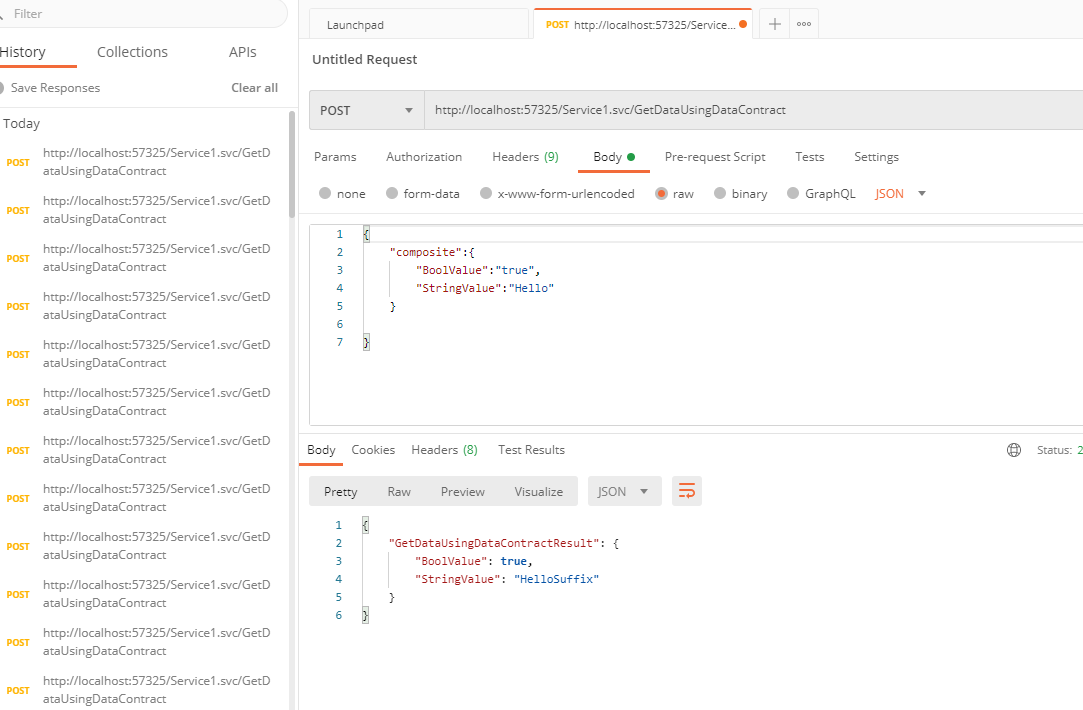Select the form-data body type
Image resolution: width=1083 pixels, height=710 pixels.
pos(392,193)
